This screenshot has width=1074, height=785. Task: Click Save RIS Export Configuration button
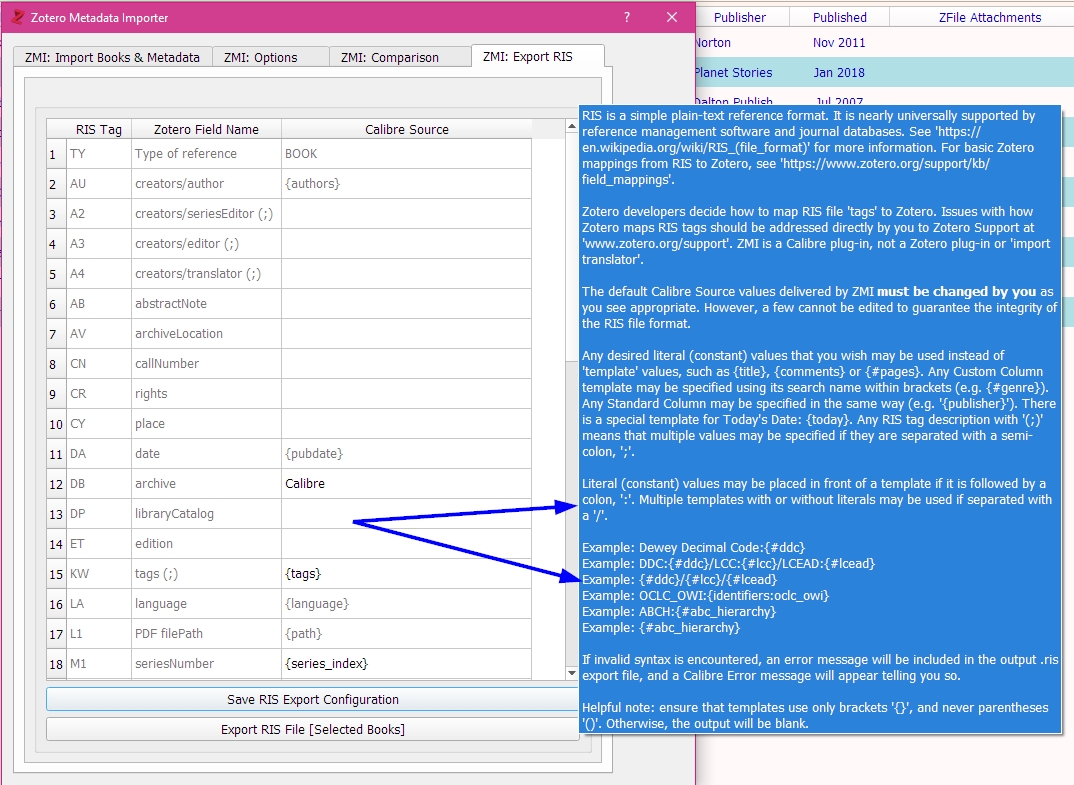tap(313, 699)
